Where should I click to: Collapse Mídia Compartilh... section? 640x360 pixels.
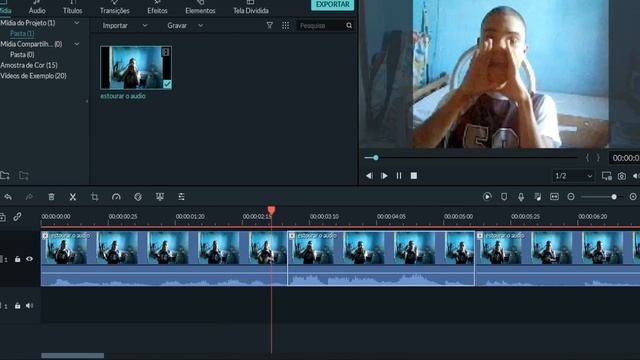[x=77, y=44]
